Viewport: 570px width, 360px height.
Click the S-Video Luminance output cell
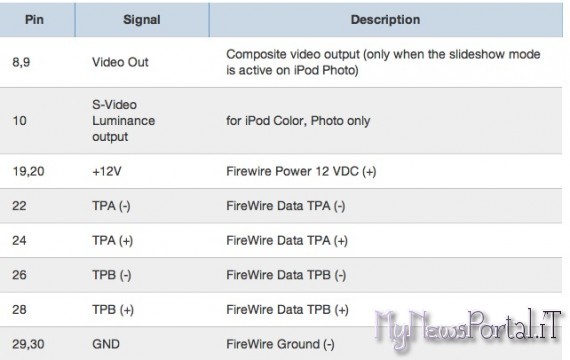tap(124, 121)
